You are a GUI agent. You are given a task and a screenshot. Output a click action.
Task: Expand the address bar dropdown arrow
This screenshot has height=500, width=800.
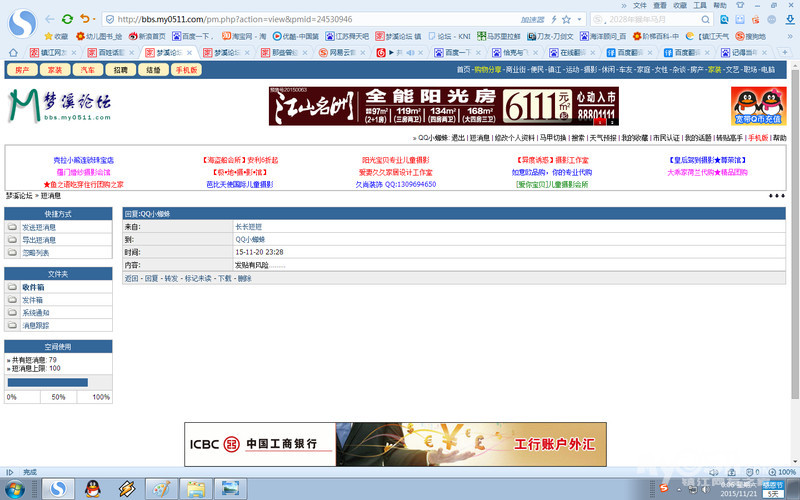coord(579,19)
